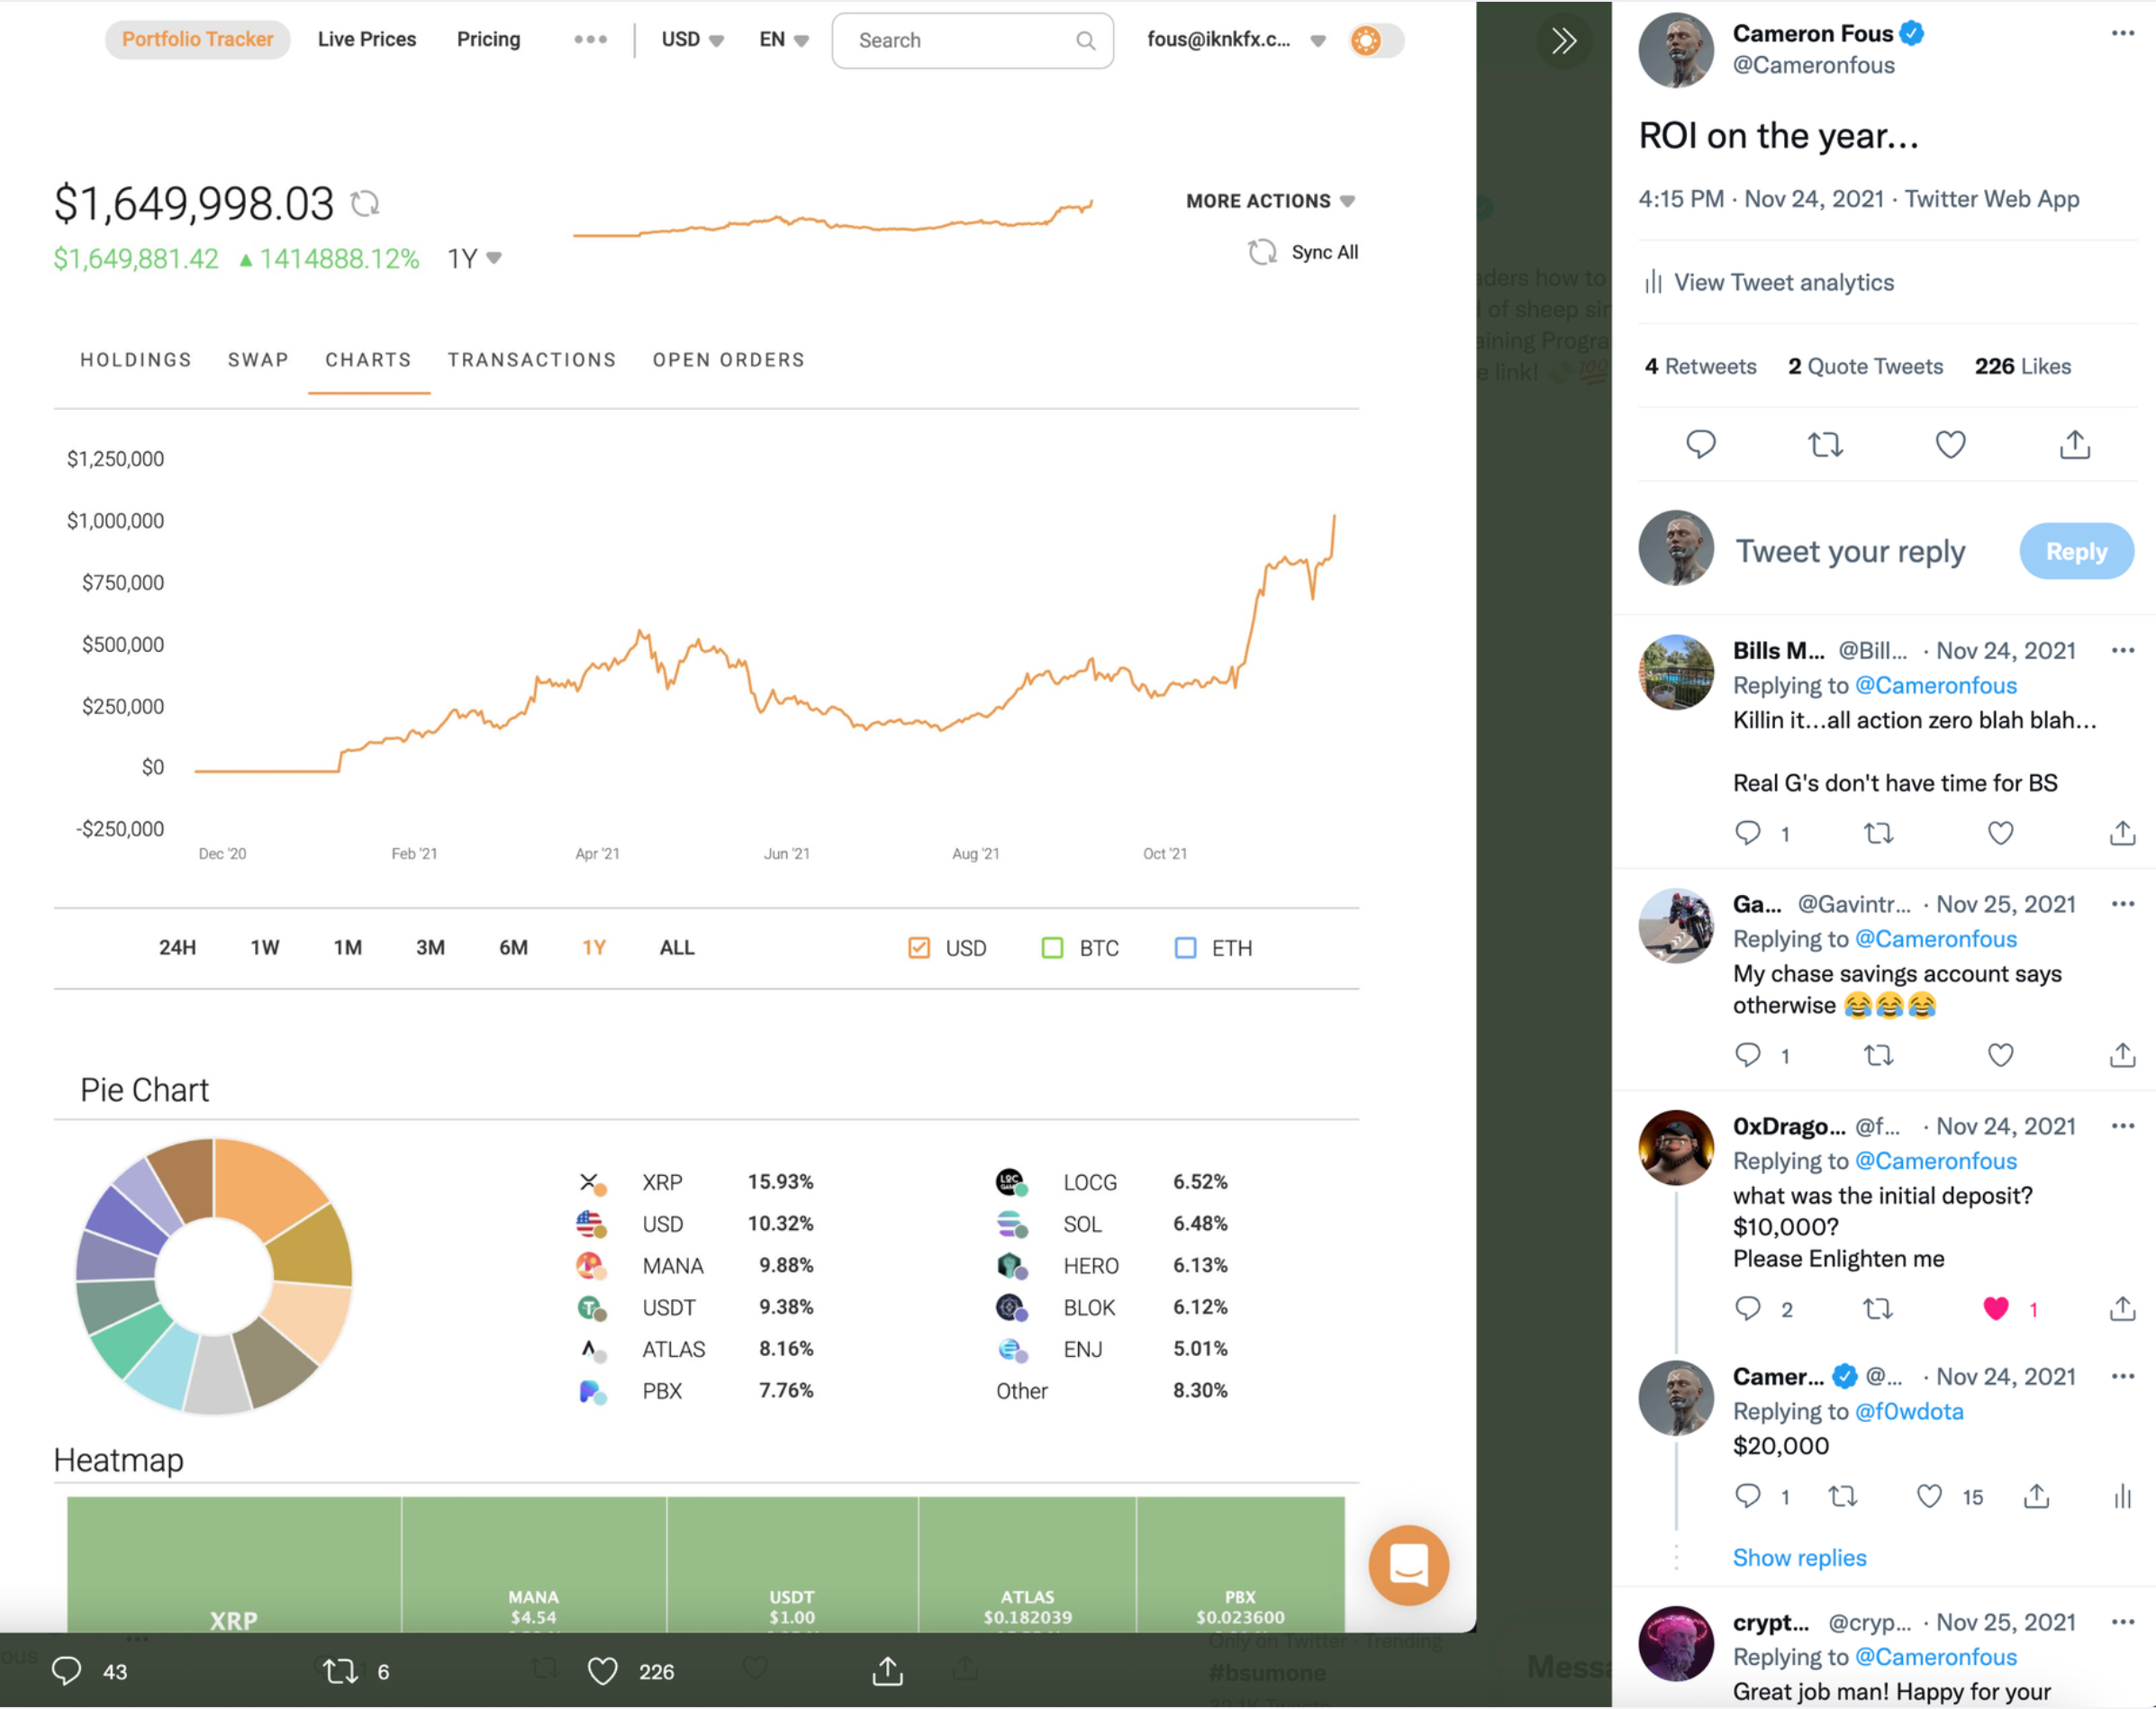2156x1709 pixels.
Task: Open more options on Bills M reply
Action: pos(2122,650)
